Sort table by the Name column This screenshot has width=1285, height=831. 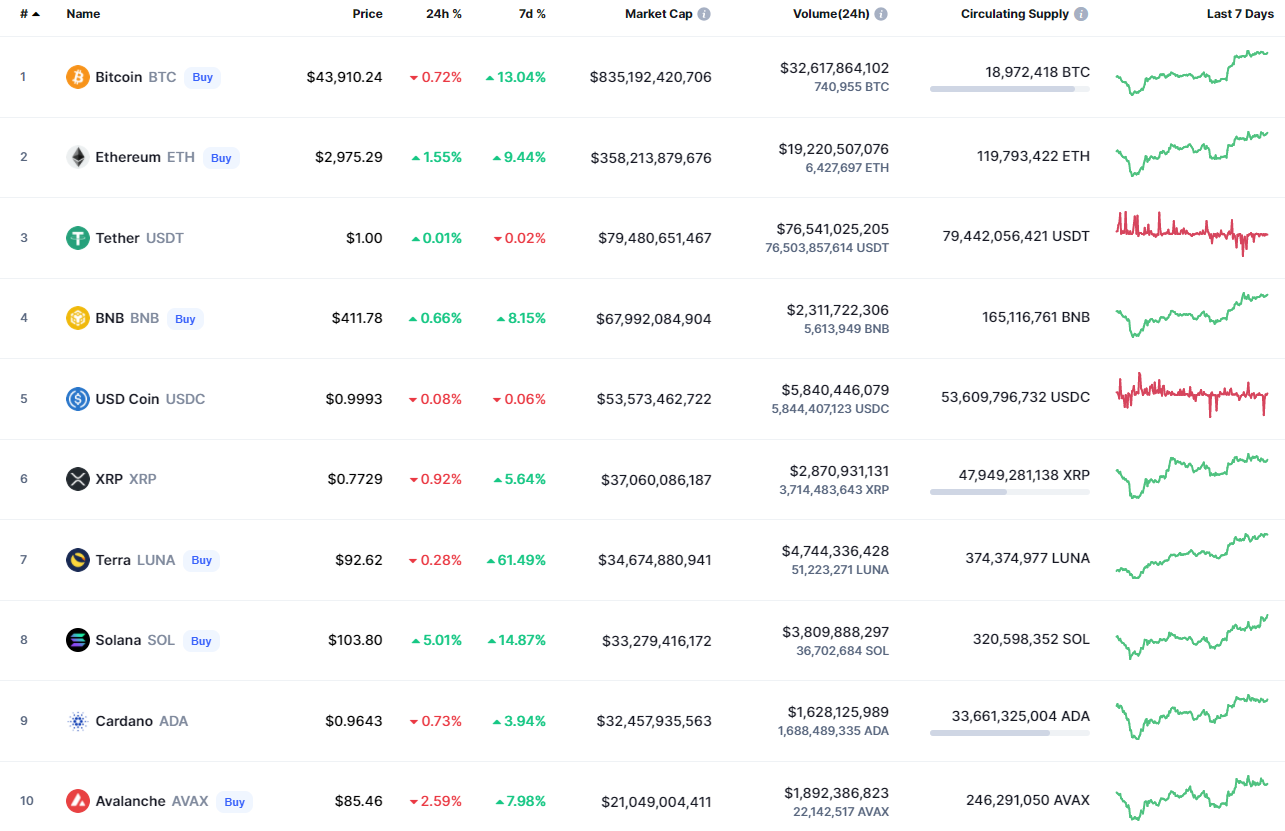coord(83,14)
